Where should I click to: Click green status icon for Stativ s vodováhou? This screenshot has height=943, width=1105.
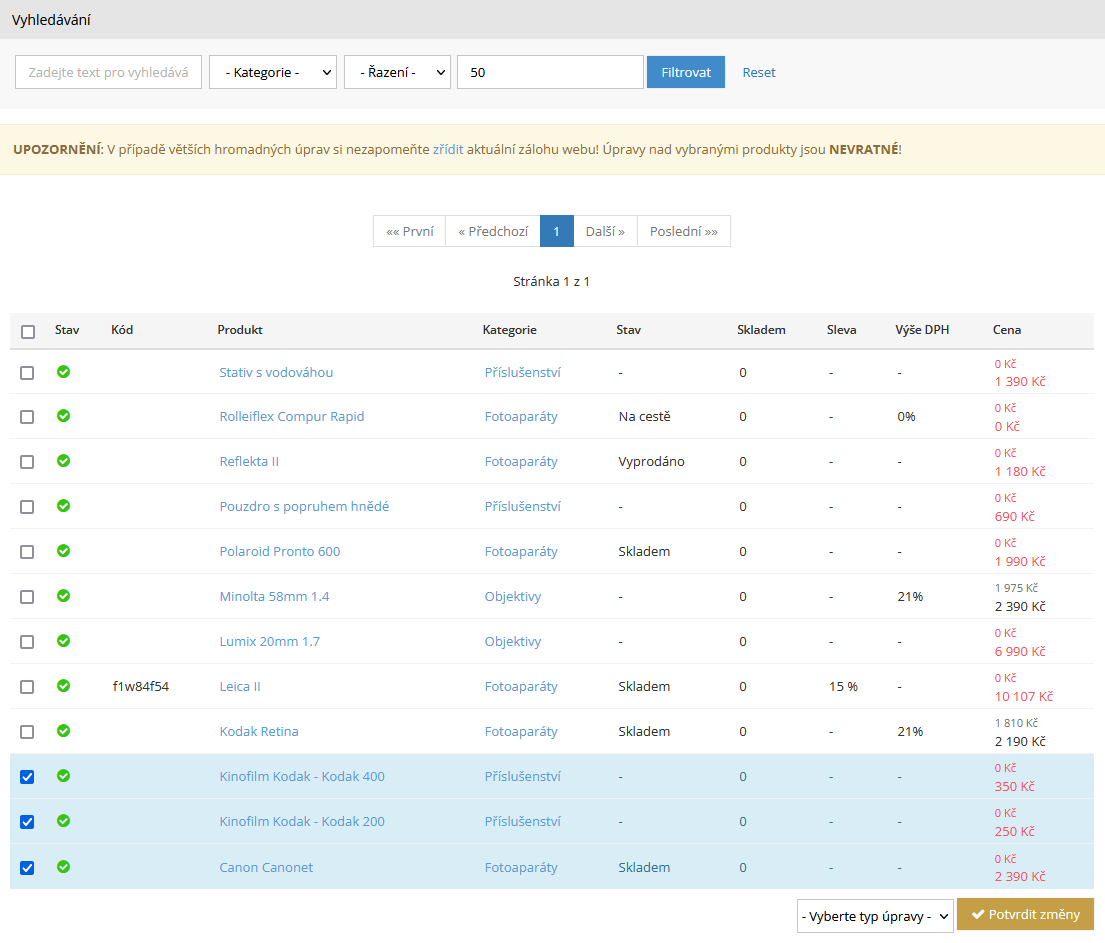(63, 372)
